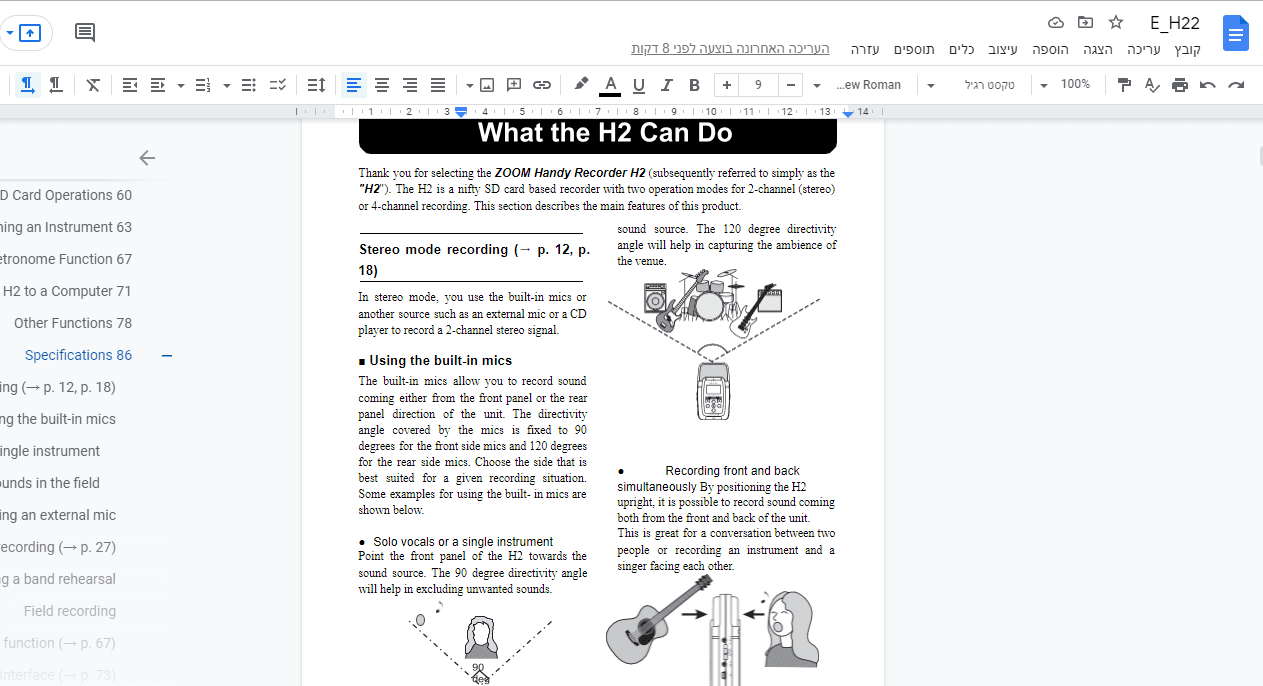Jump to Other Functions 78 in outline
Image resolution: width=1263 pixels, height=686 pixels.
tap(73, 323)
